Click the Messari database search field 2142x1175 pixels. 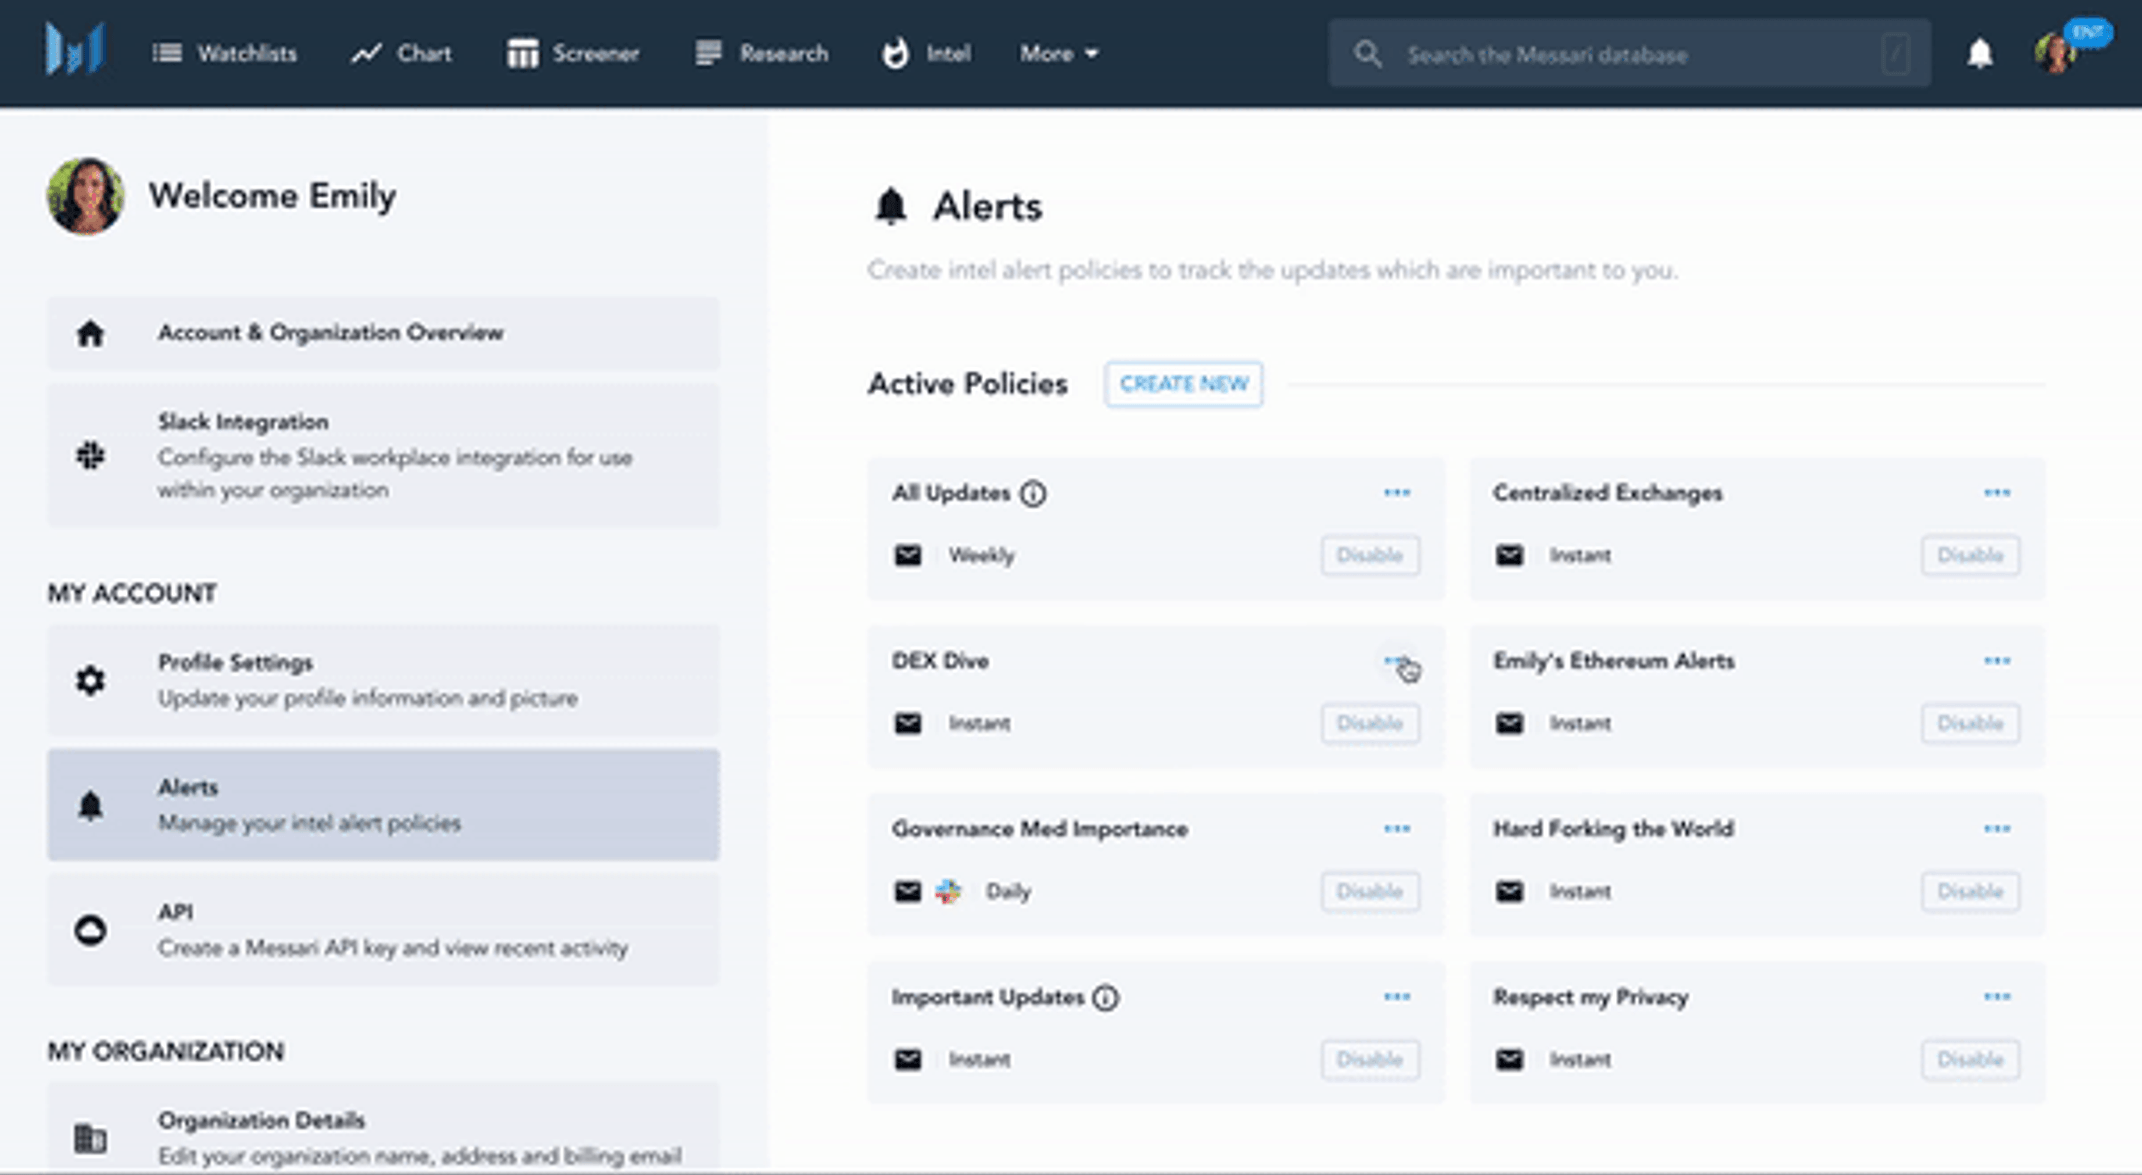point(1629,54)
